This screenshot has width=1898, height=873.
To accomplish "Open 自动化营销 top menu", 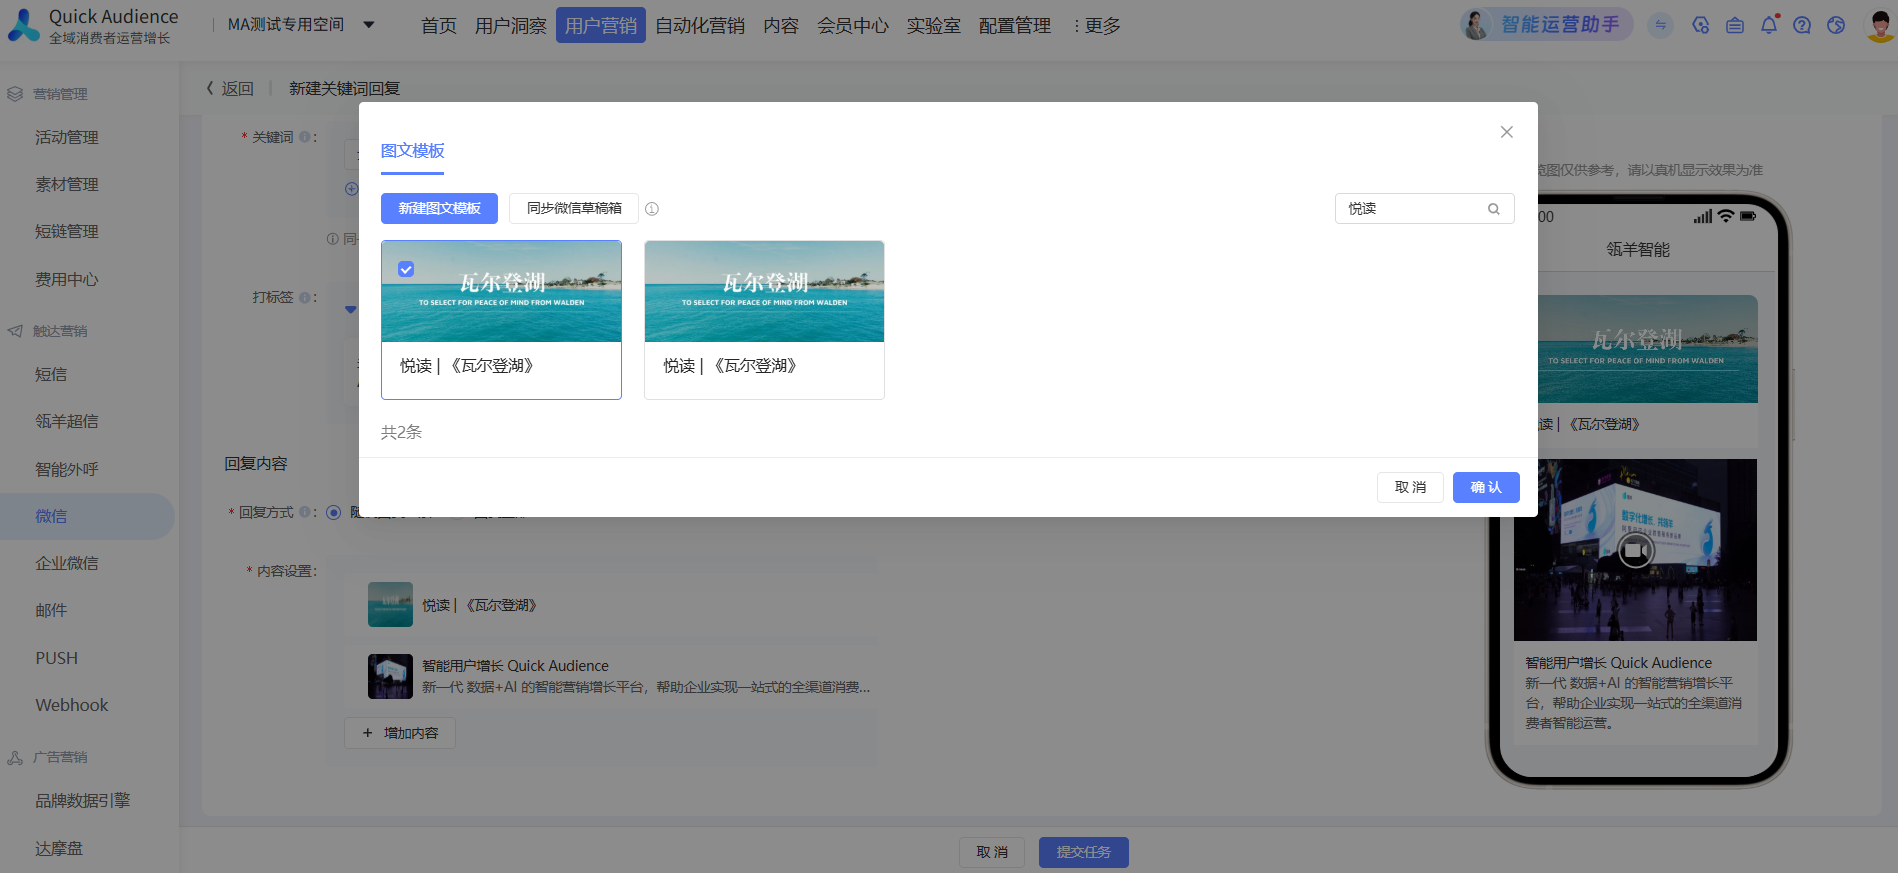I will pos(700,26).
